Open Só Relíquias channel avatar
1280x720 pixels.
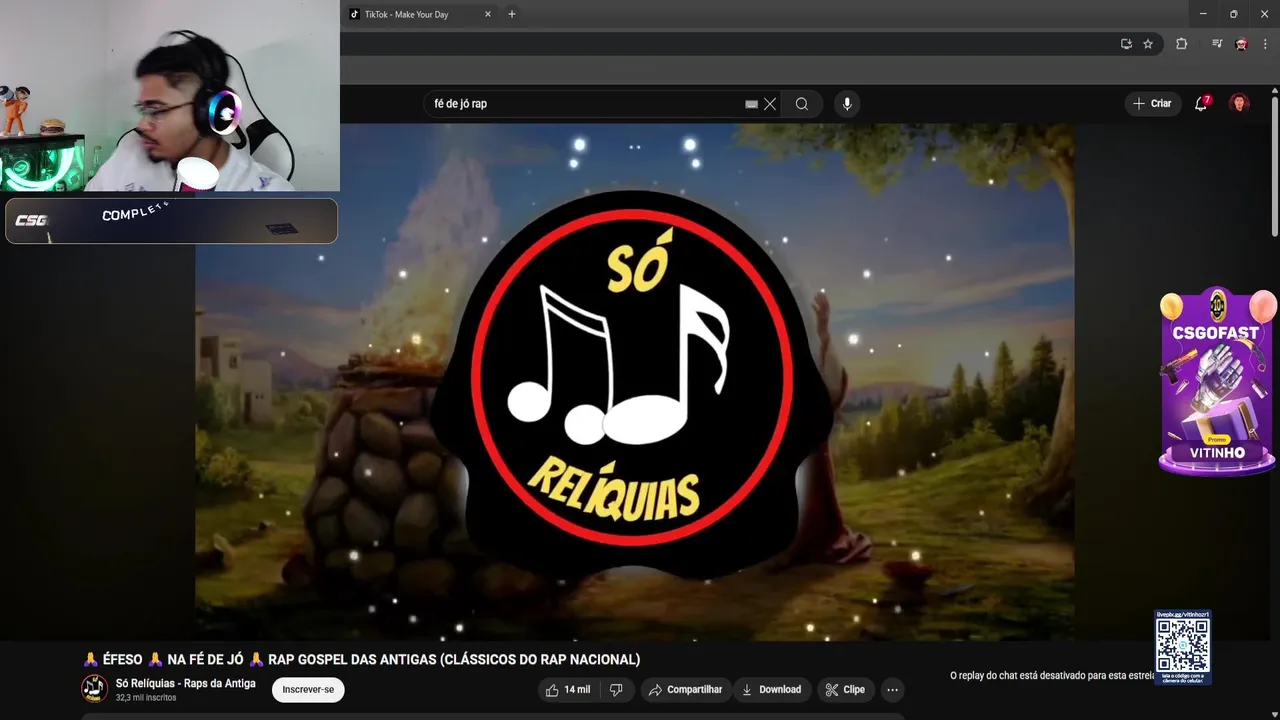[x=94, y=689]
